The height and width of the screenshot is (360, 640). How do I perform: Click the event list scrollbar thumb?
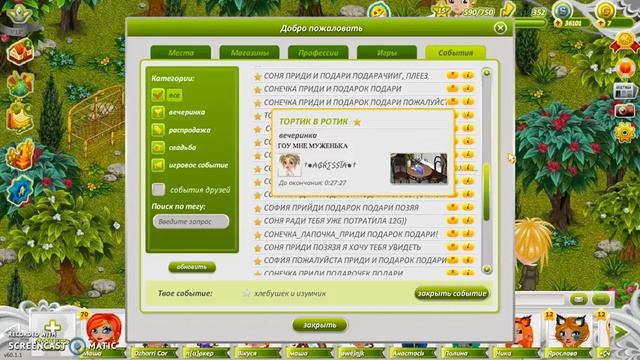tap(487, 192)
